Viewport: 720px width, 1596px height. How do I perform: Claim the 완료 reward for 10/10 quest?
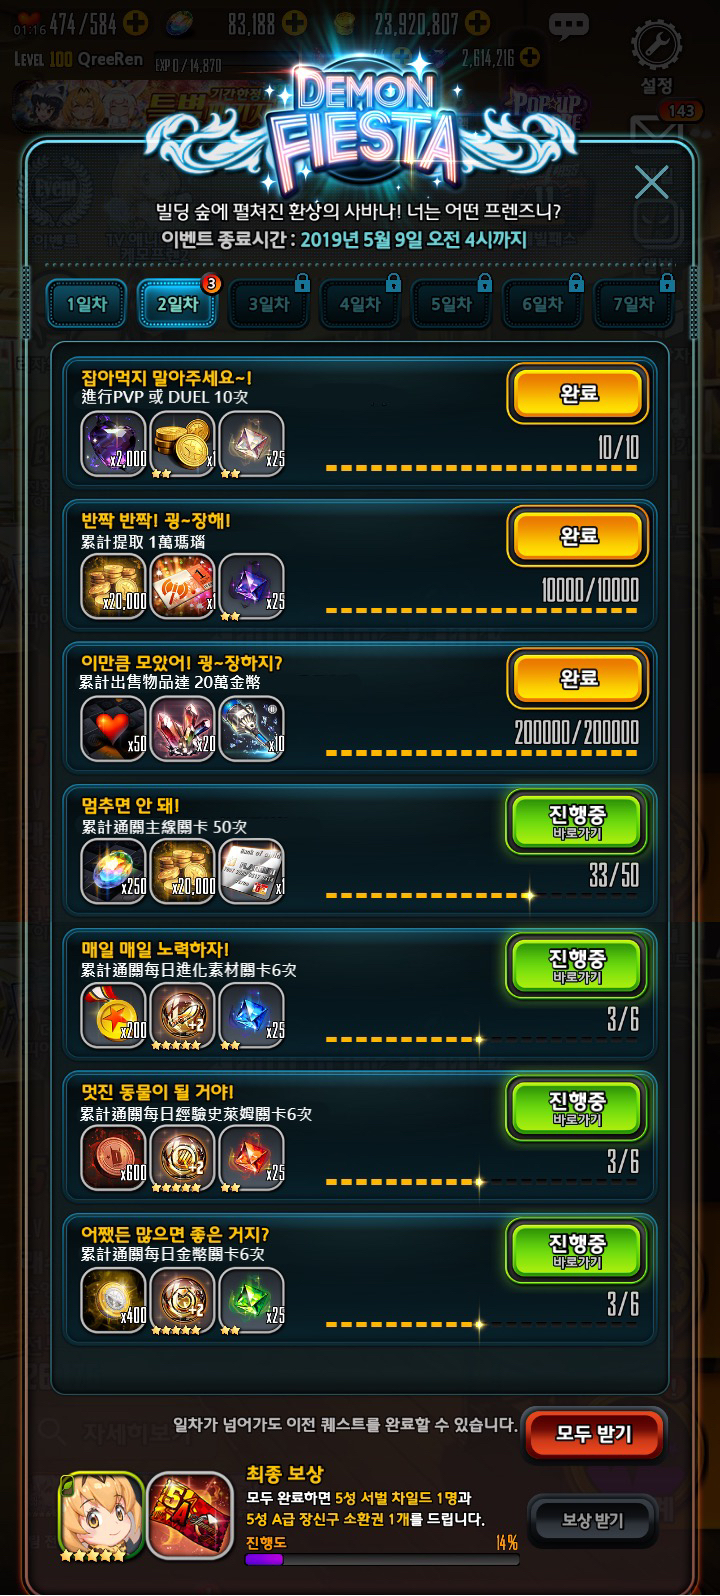click(x=577, y=394)
